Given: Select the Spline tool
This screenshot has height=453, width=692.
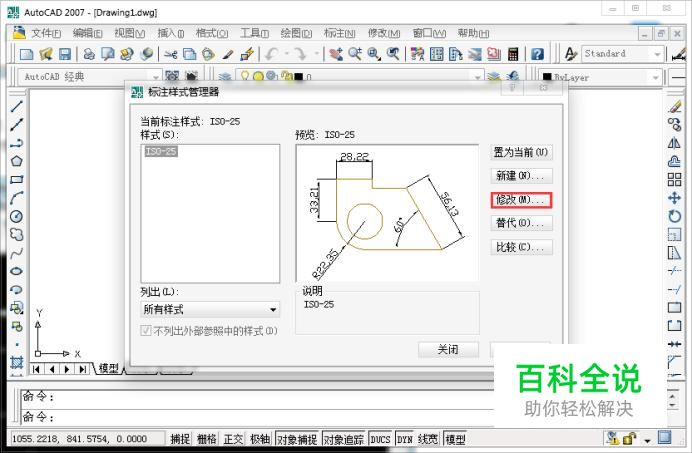Looking at the screenshot, I should click(16, 253).
